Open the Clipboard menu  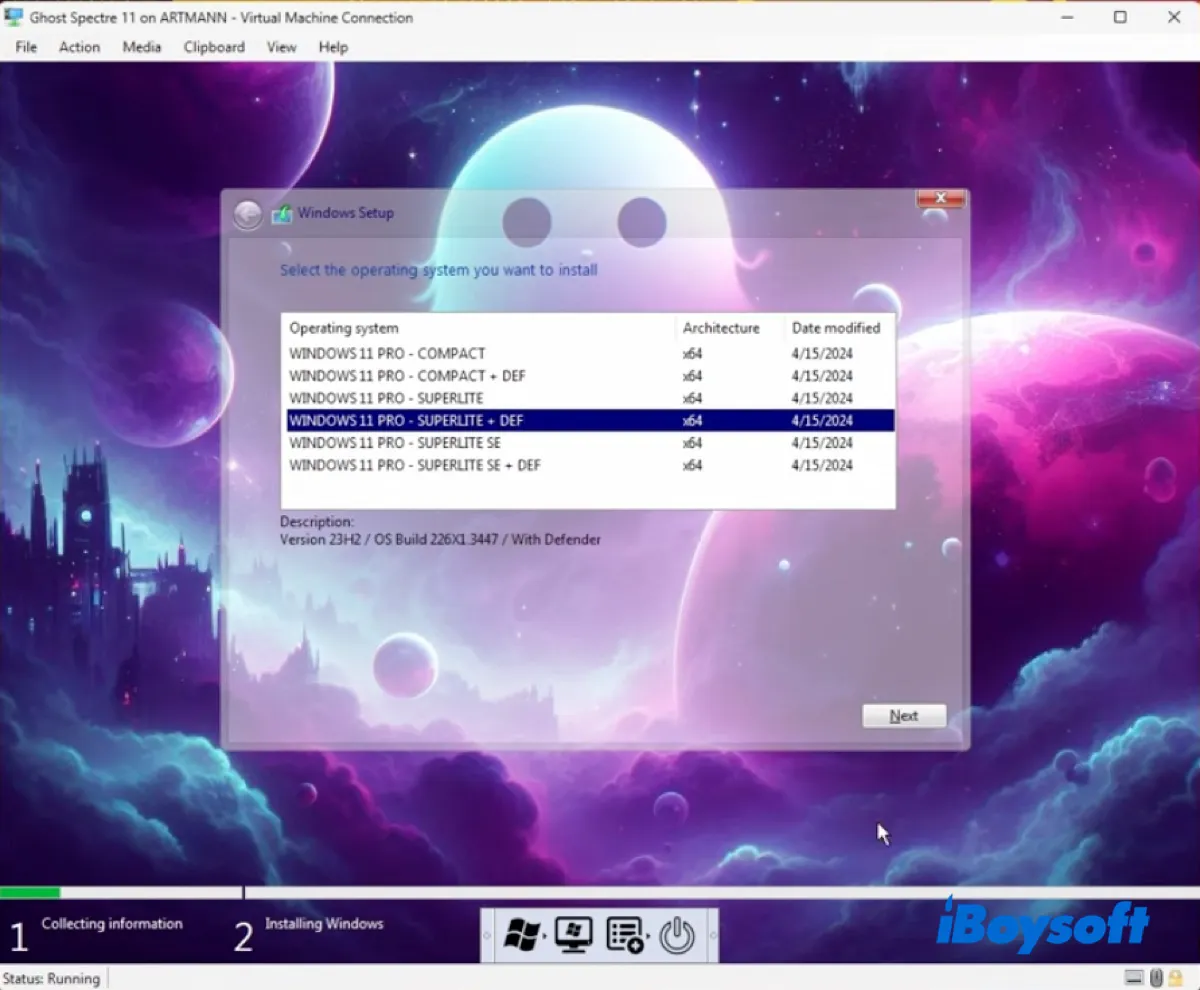213,47
